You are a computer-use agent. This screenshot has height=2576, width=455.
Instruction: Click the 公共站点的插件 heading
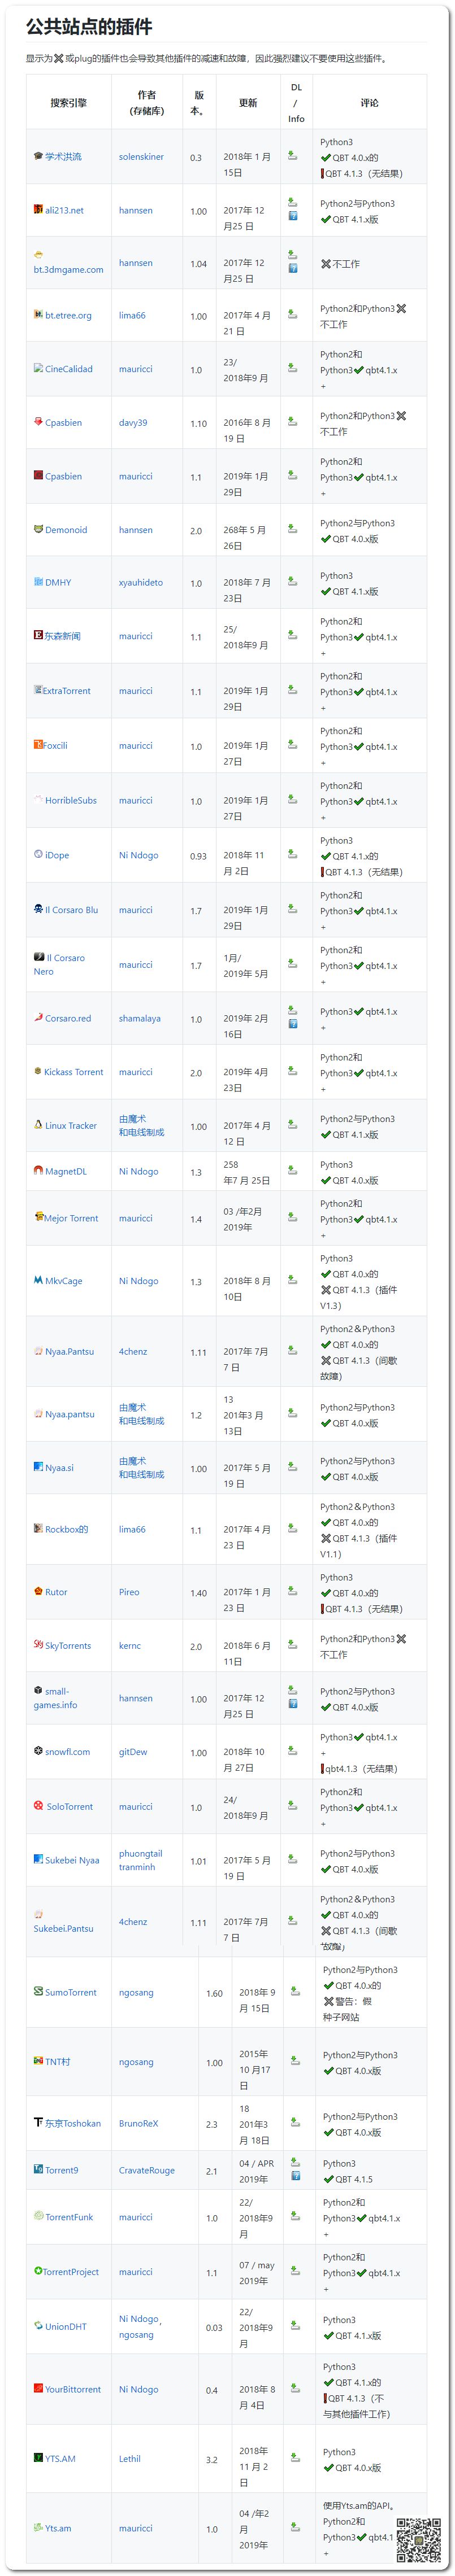(89, 27)
